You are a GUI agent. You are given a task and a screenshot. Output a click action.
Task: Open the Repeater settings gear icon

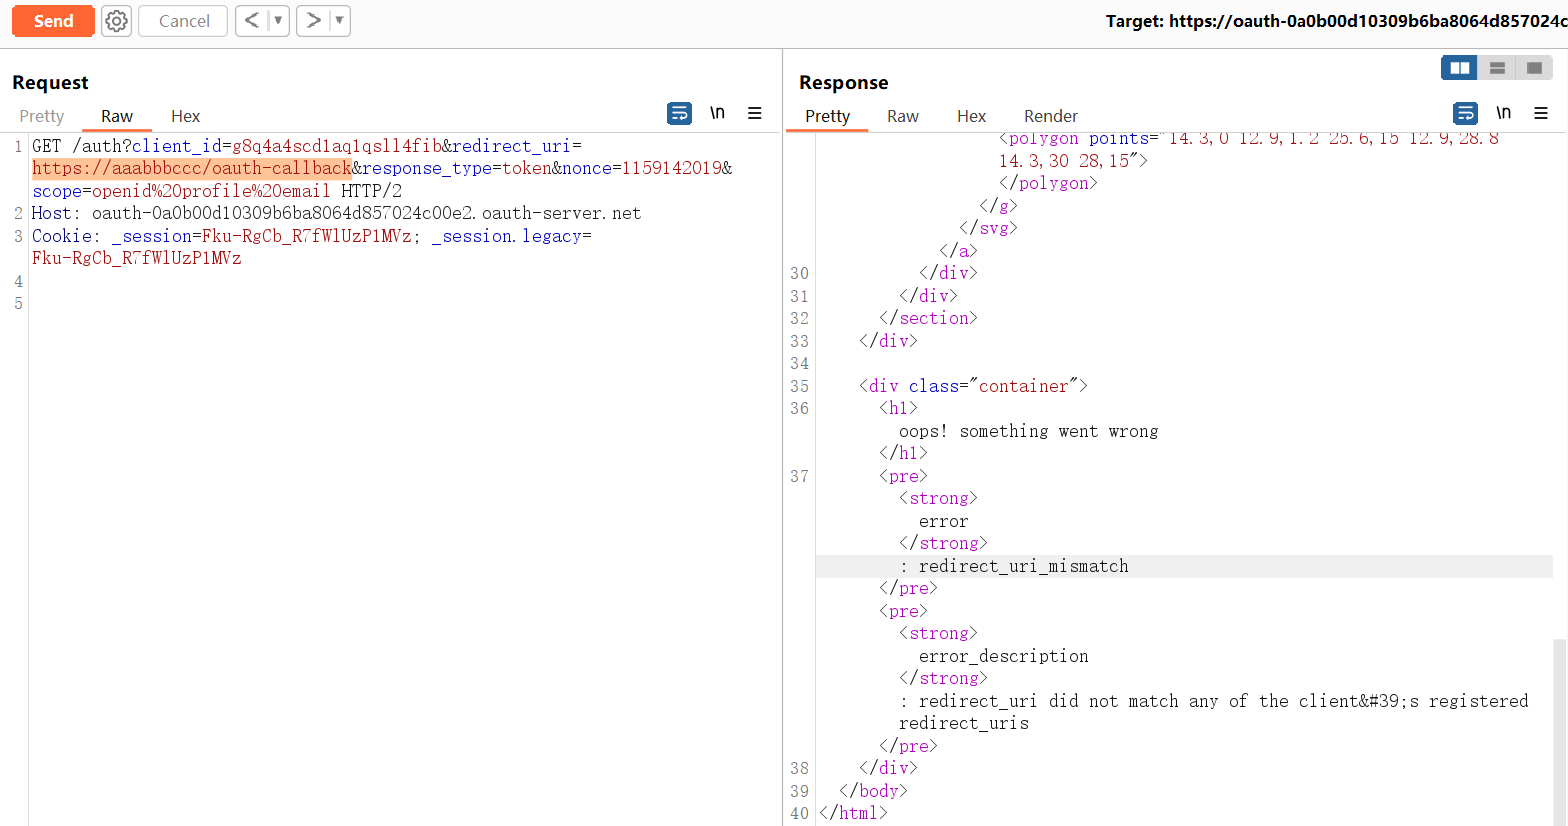[117, 21]
